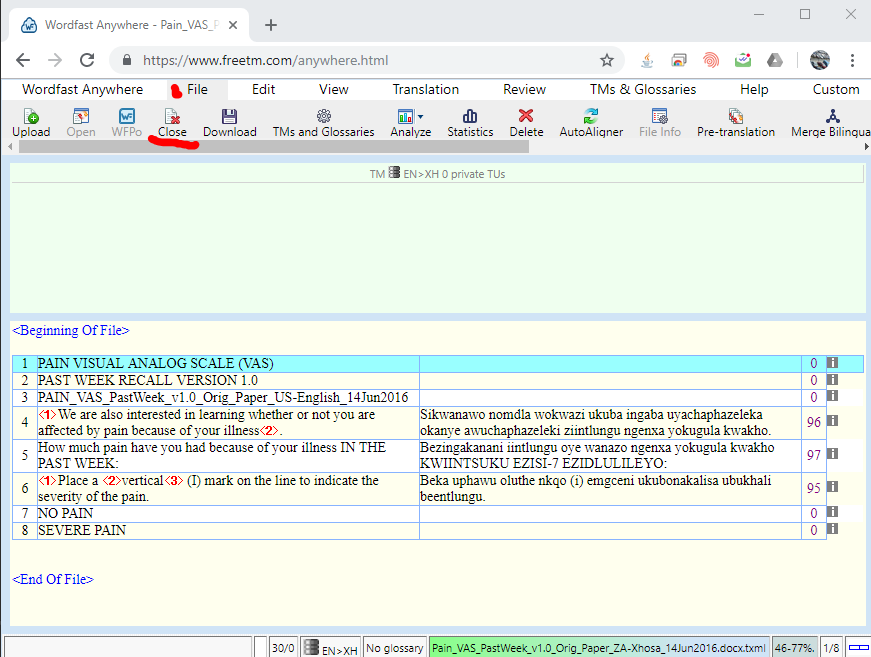The width and height of the screenshot is (871, 657).
Task: Launch the AutoAligner tool
Action: 591,123
